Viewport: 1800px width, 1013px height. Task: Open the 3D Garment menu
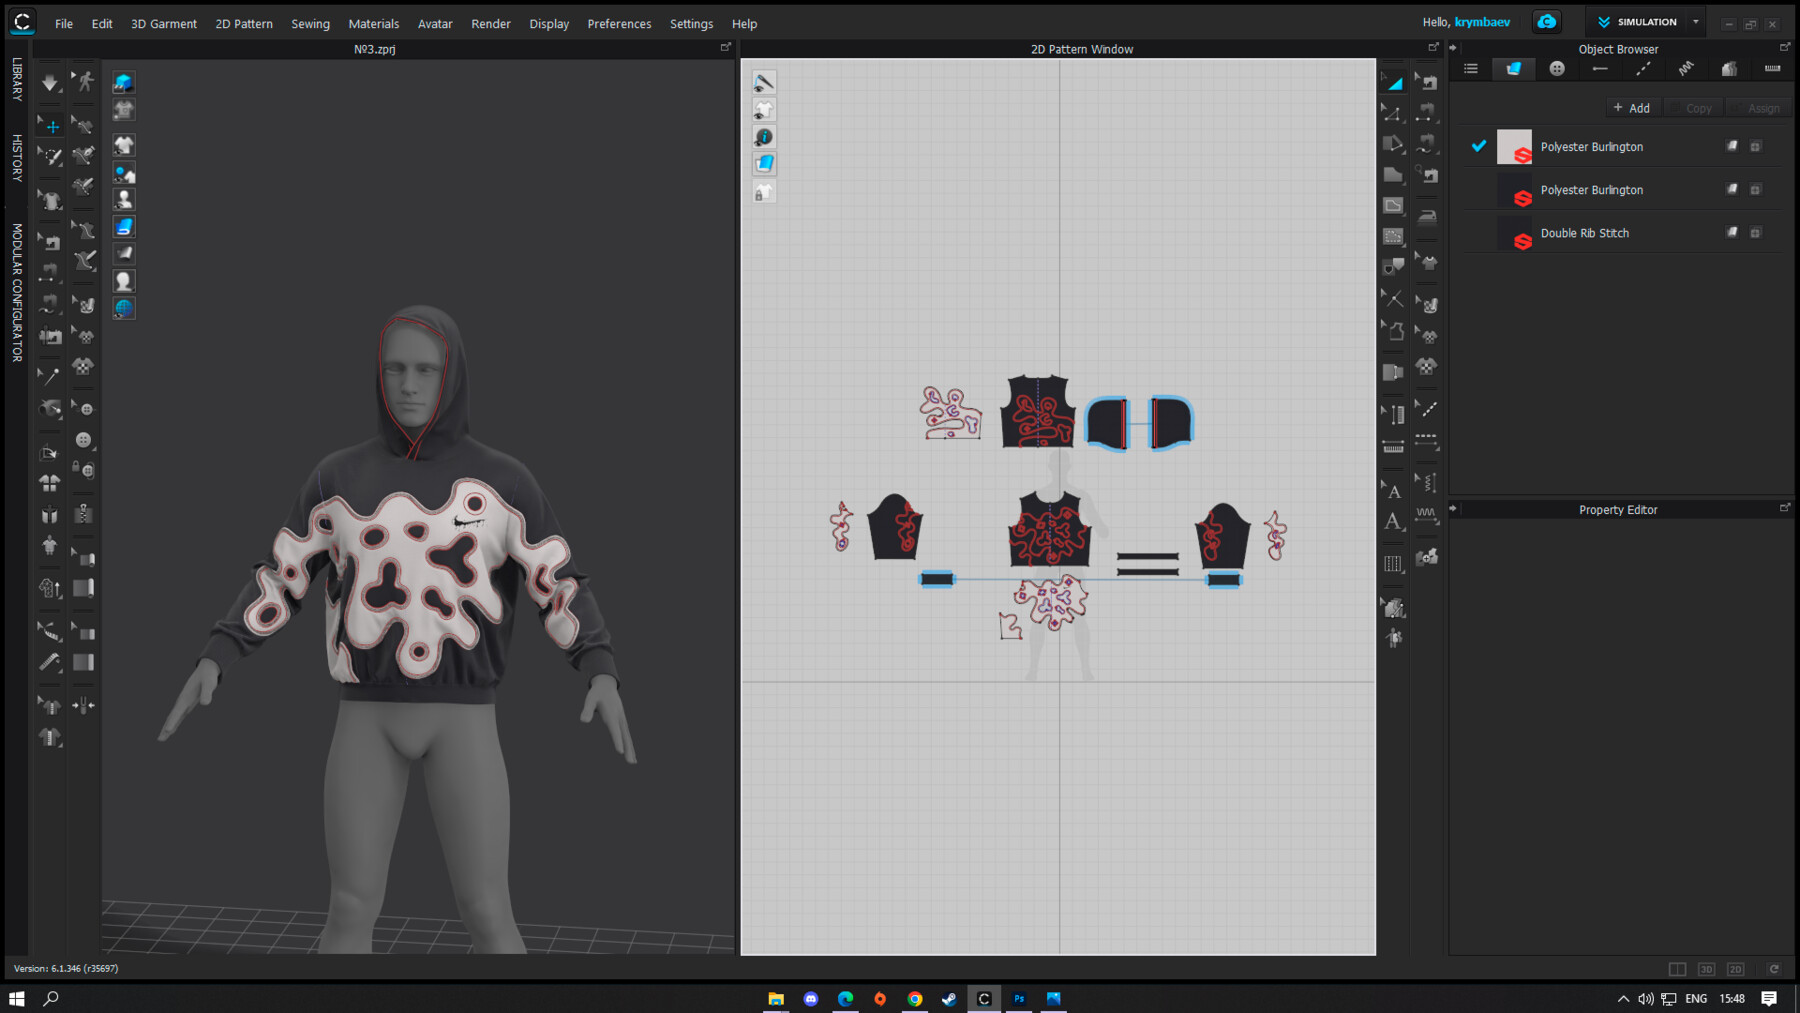163,23
